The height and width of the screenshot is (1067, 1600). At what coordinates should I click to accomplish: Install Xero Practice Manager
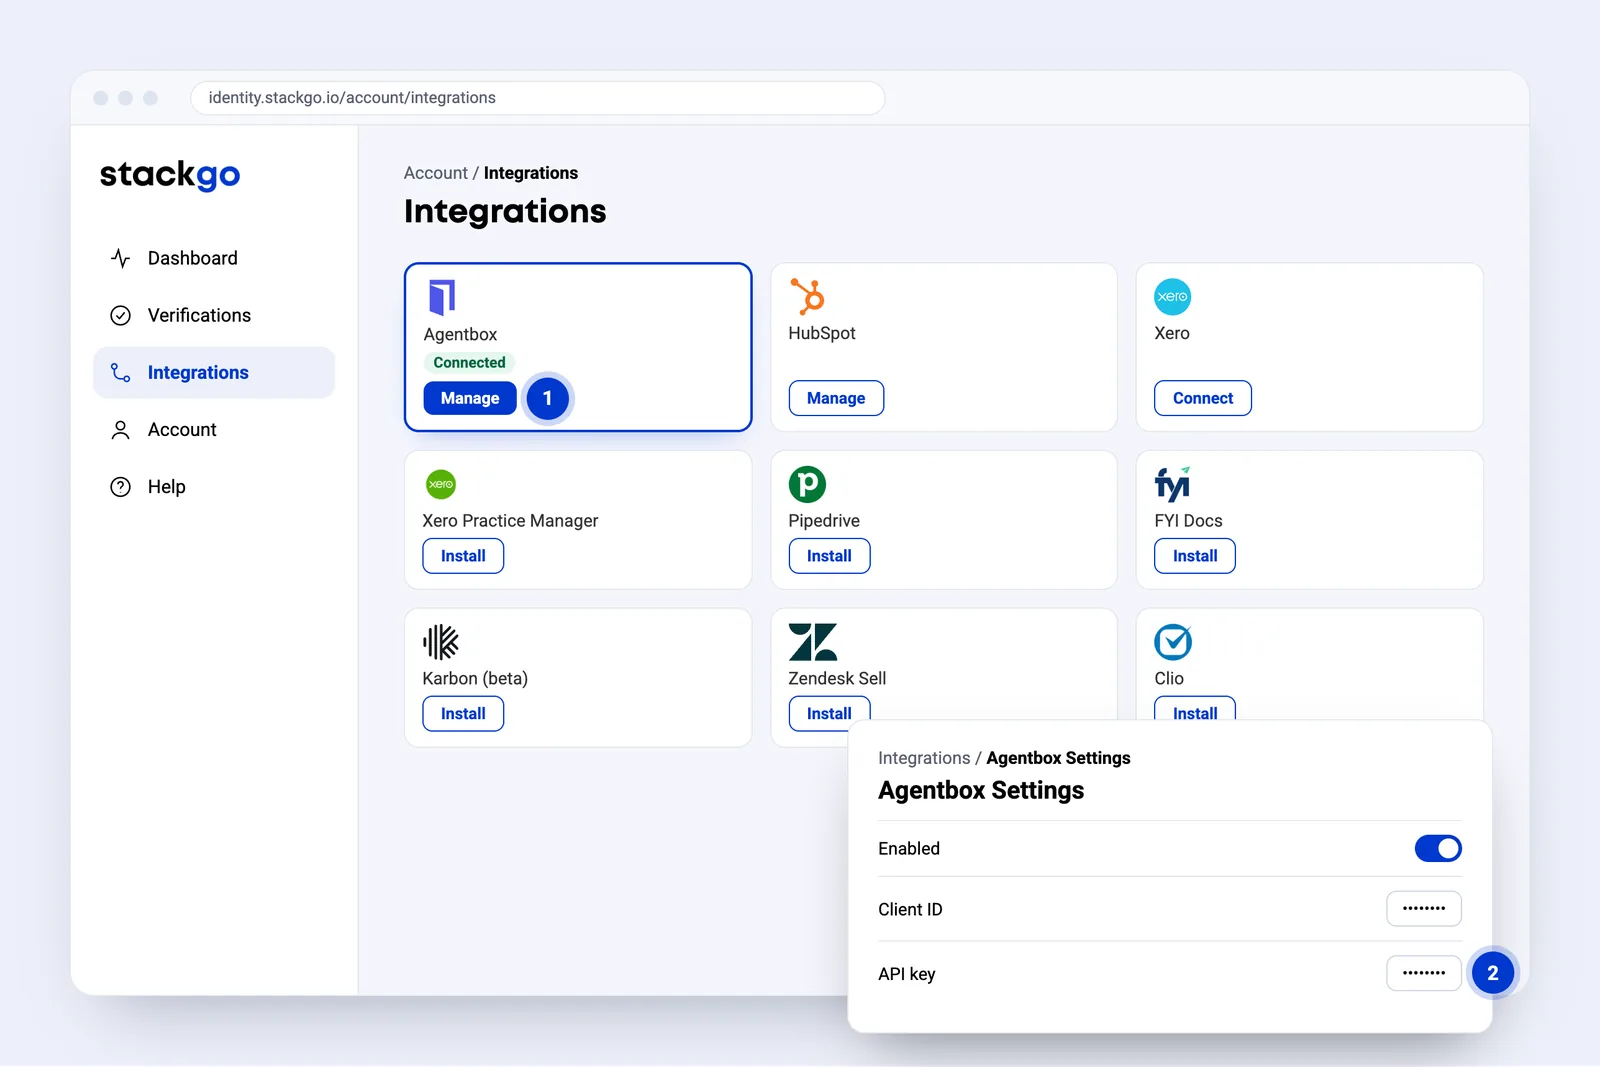[463, 556]
